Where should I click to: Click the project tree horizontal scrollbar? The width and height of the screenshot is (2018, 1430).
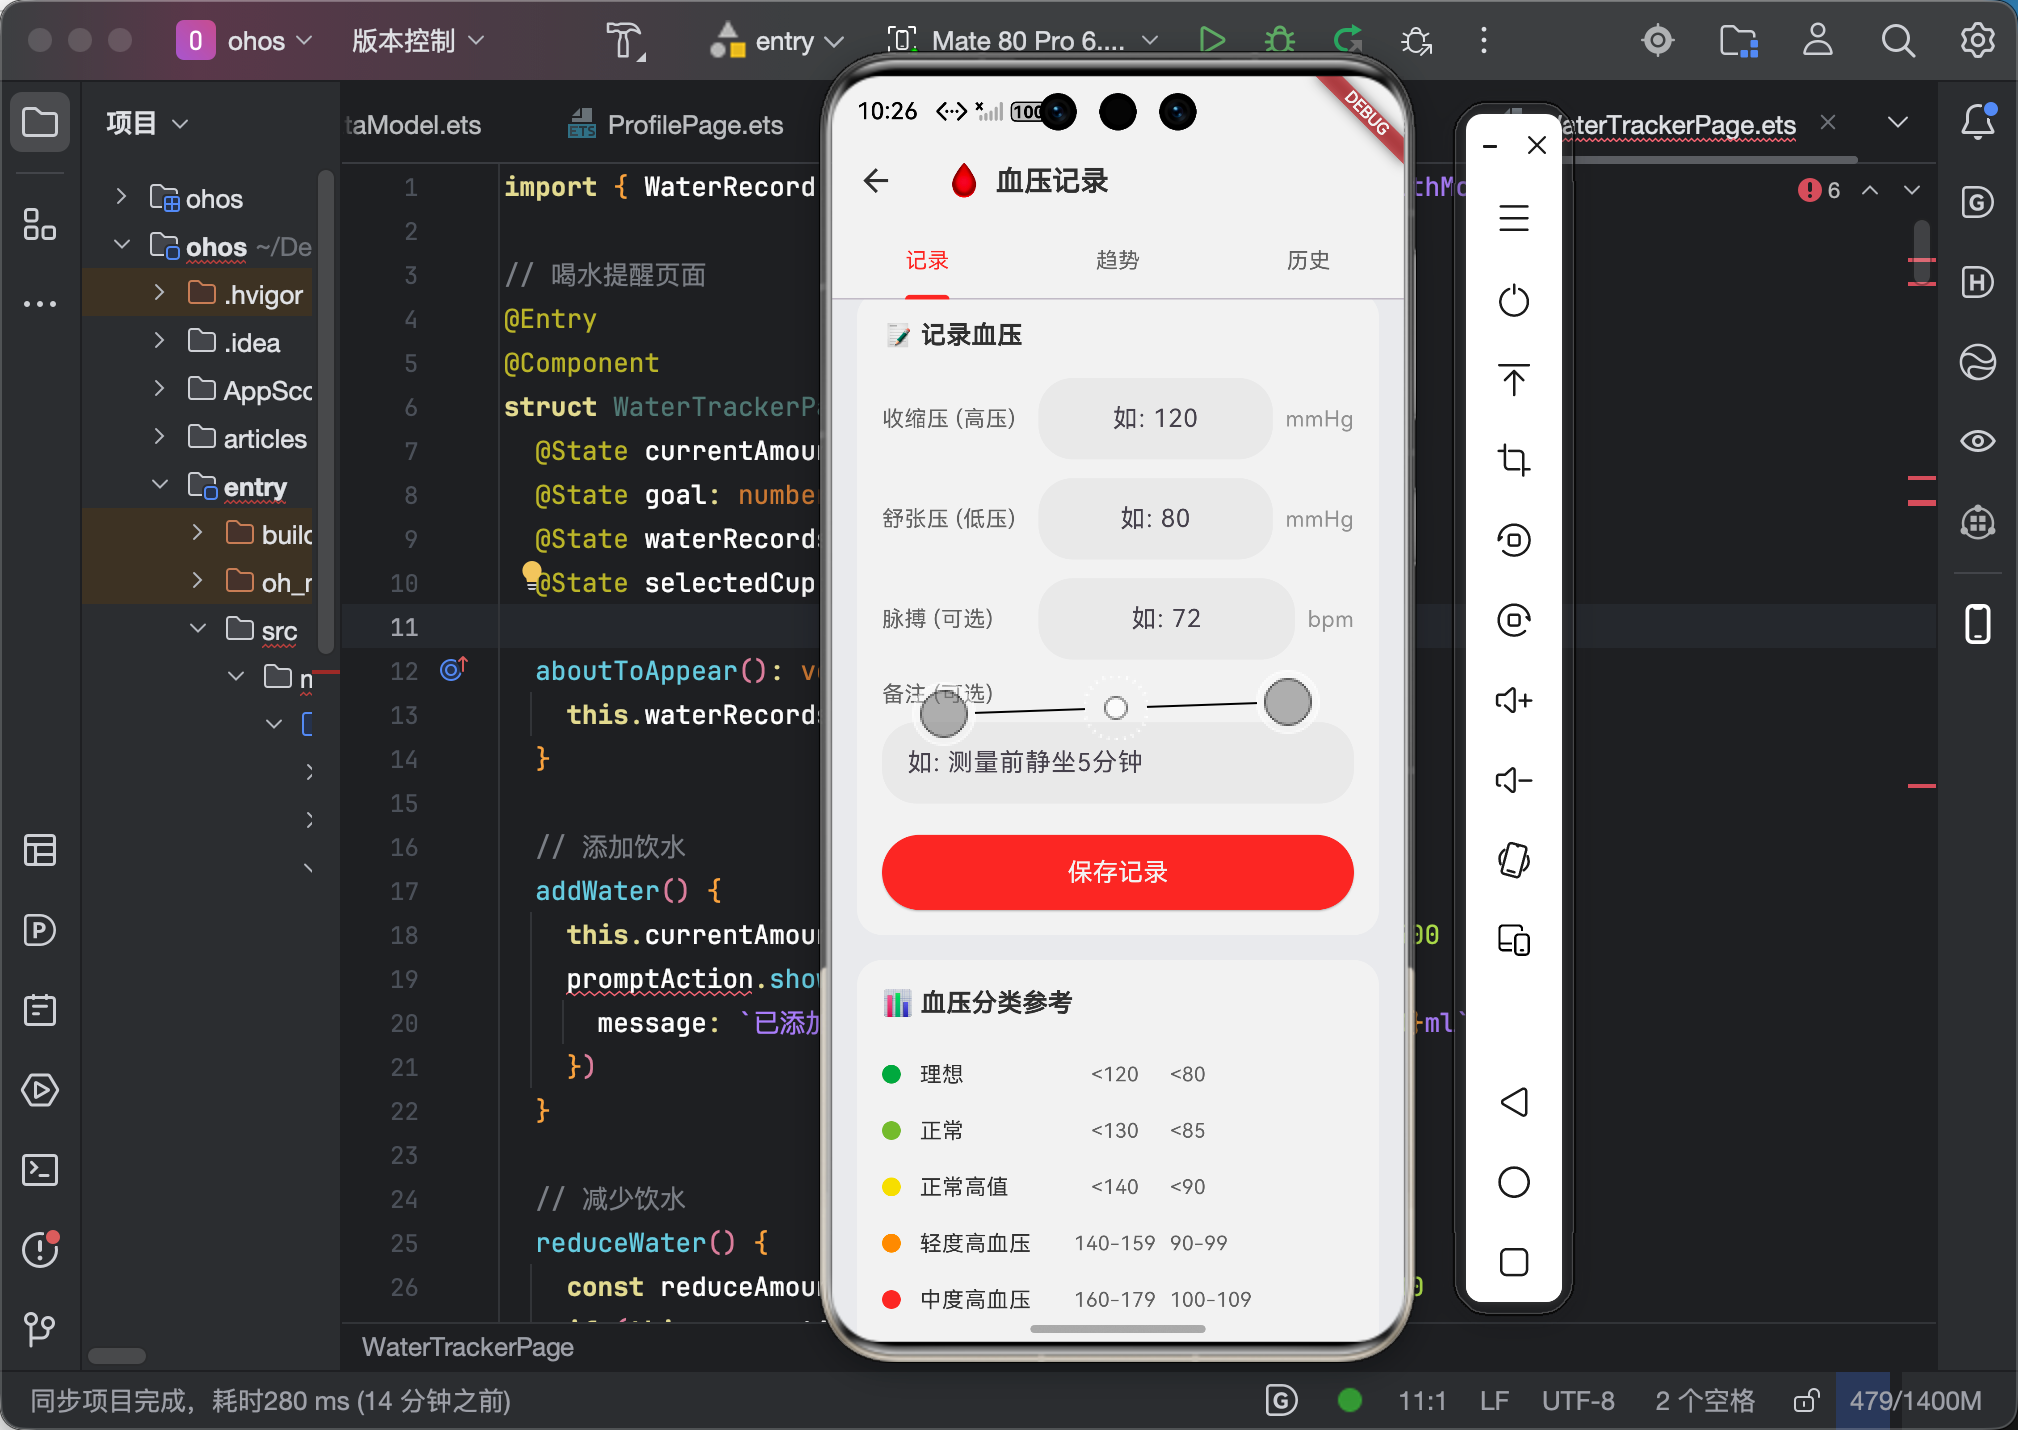pyautogui.click(x=117, y=1356)
